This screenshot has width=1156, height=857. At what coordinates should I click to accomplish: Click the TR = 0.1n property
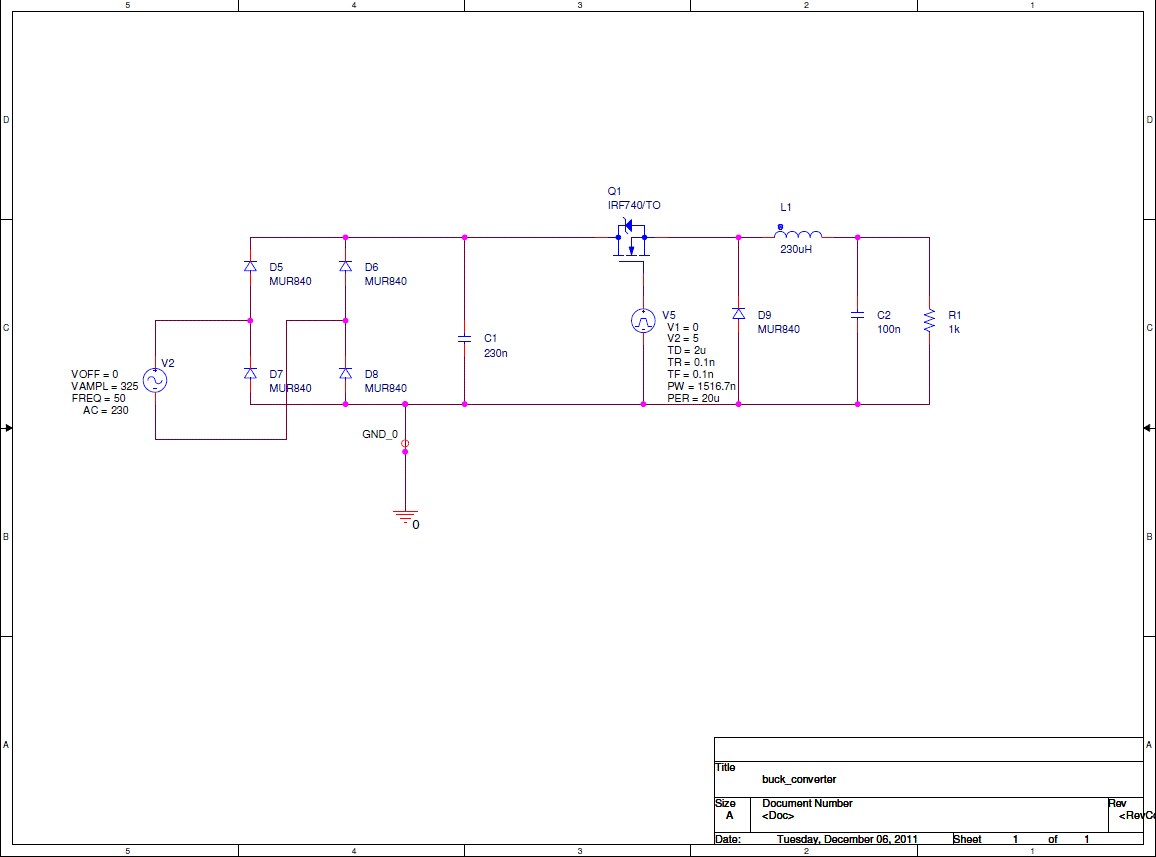[x=691, y=362]
